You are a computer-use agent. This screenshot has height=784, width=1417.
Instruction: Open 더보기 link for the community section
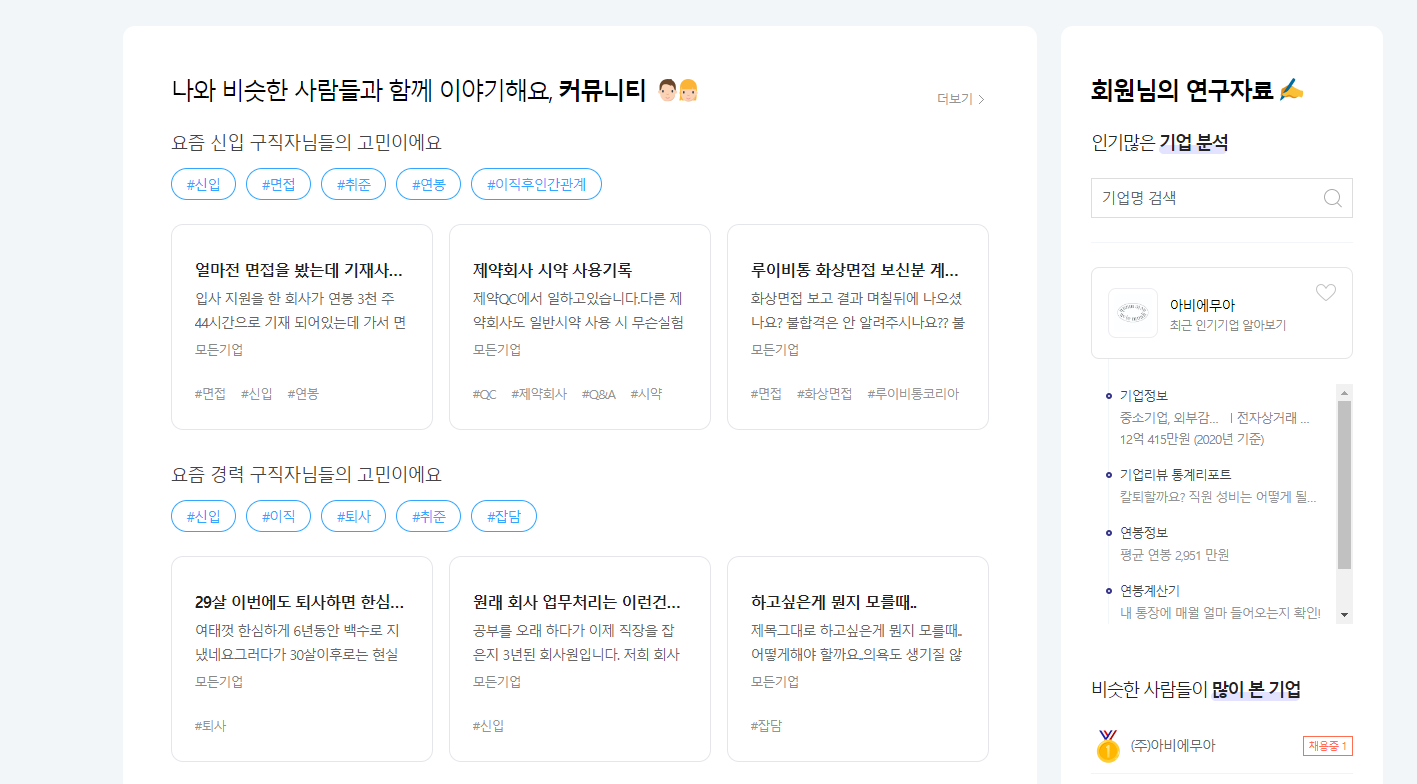point(961,99)
